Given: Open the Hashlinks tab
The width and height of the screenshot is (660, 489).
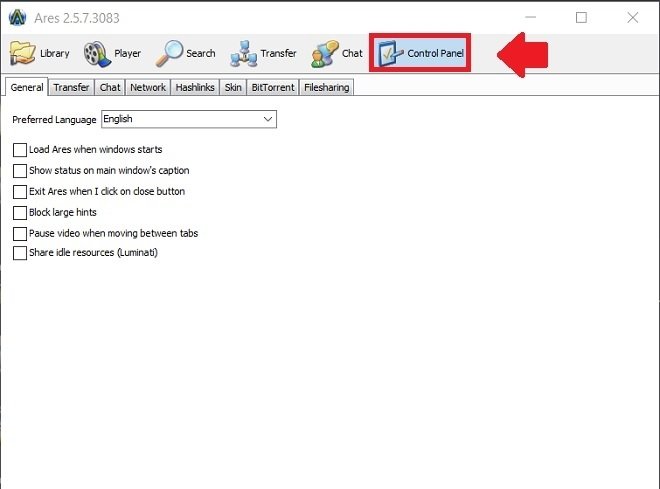Looking at the screenshot, I should coord(195,87).
